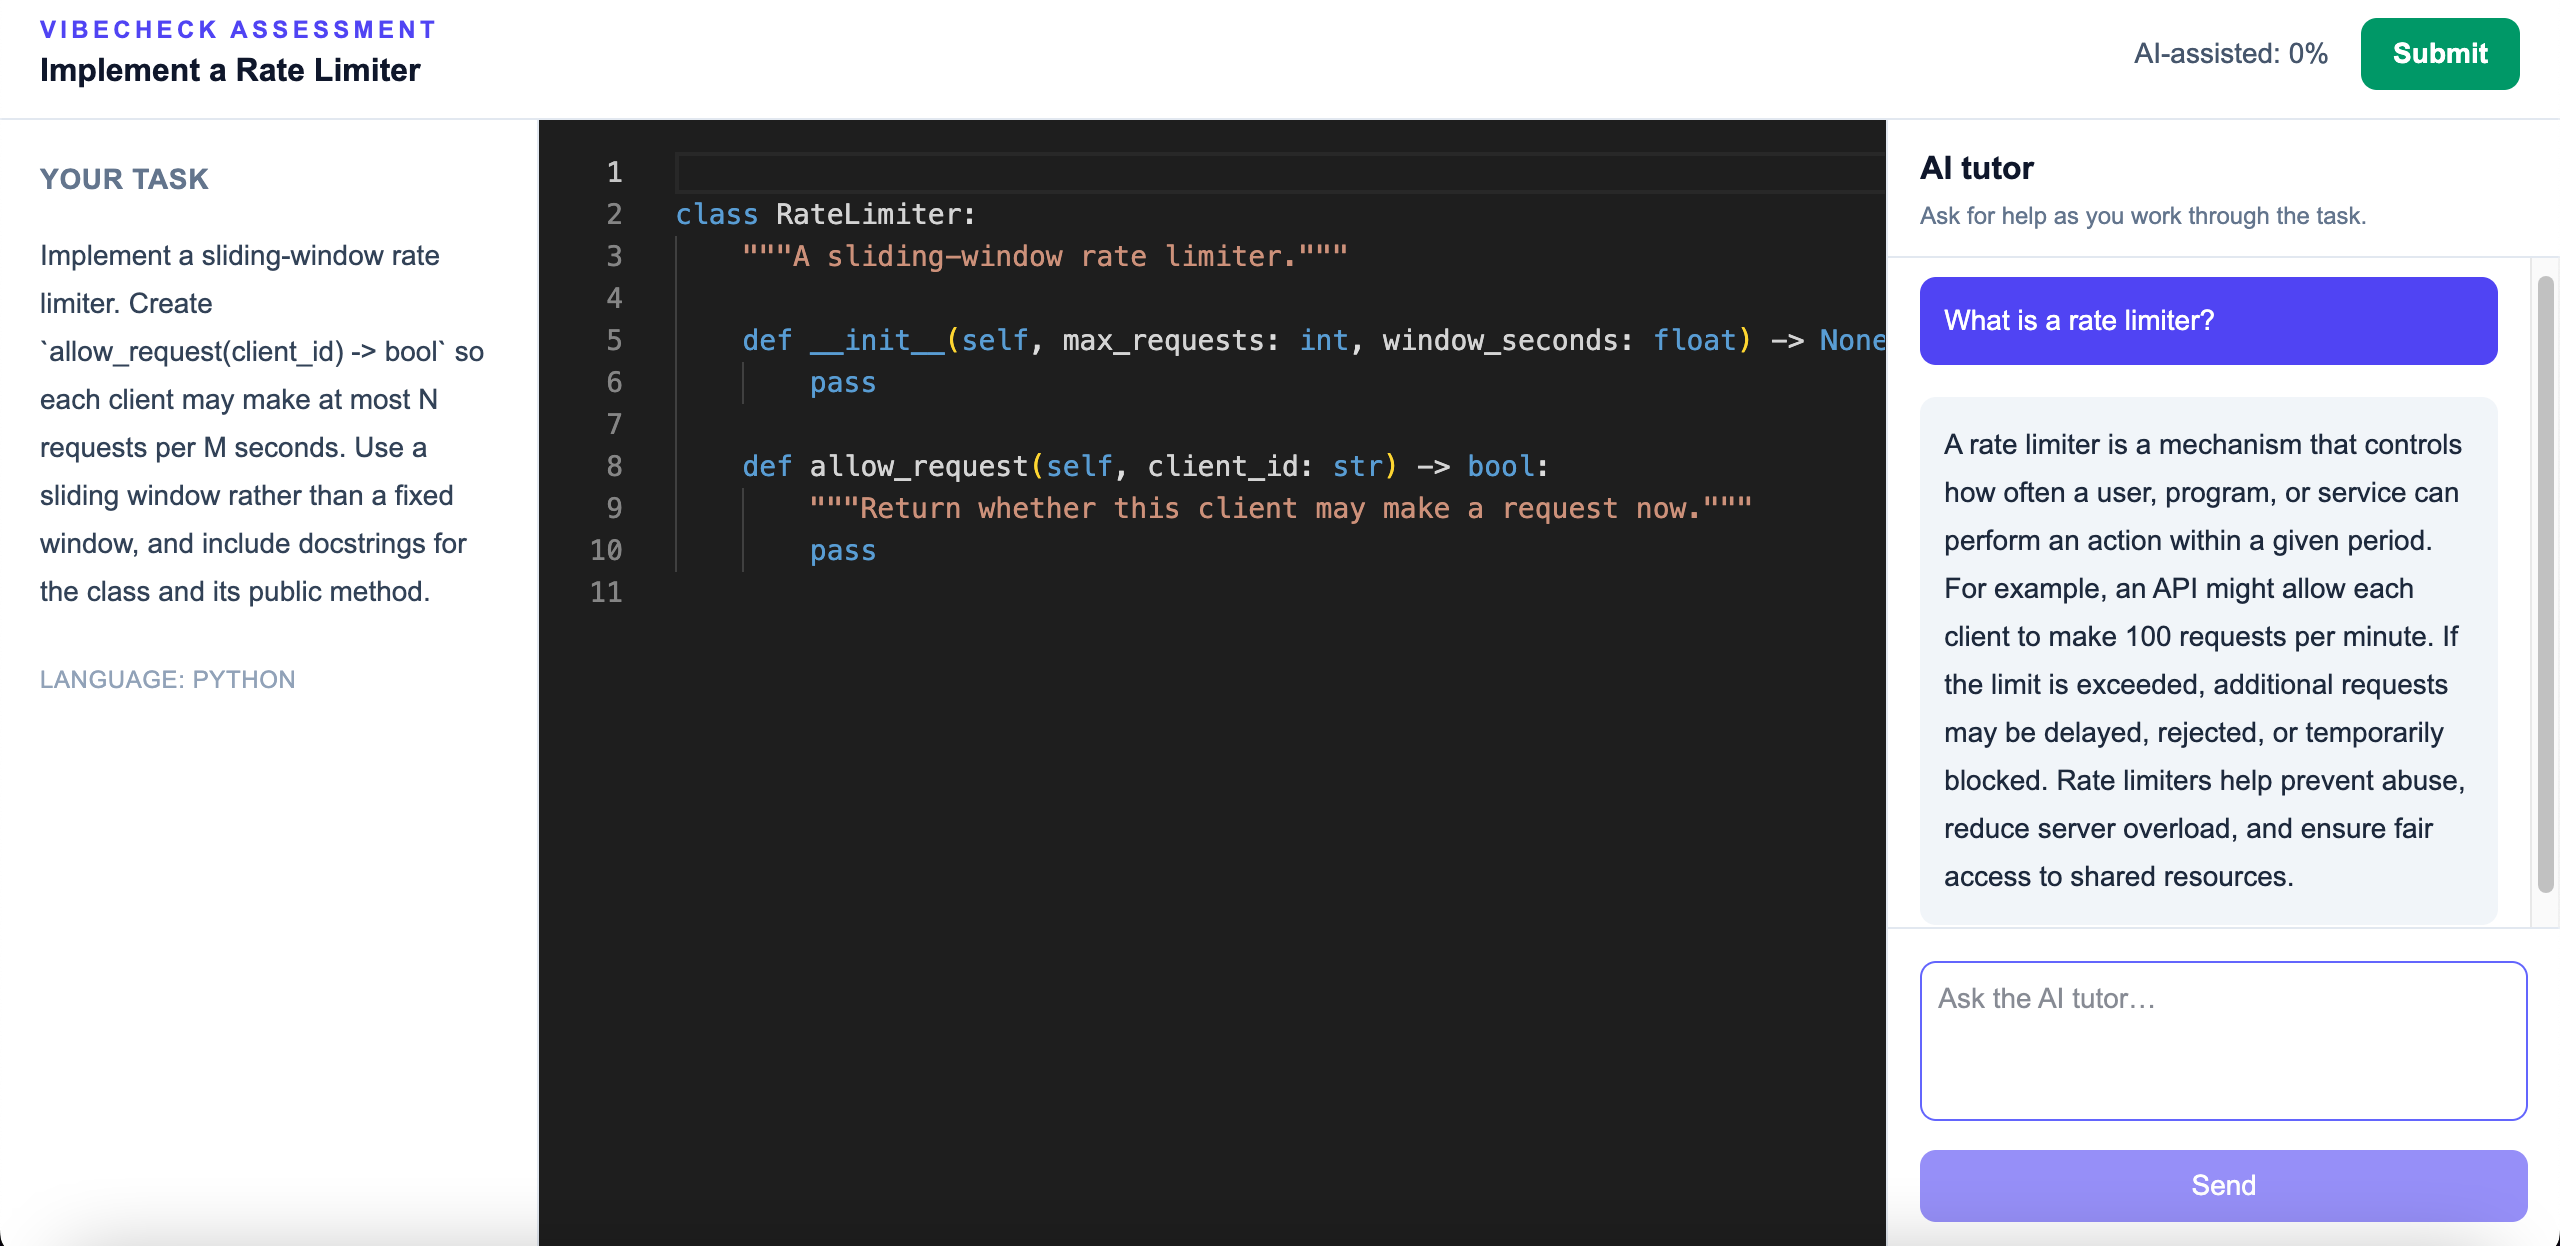This screenshot has width=2560, height=1246.
Task: Click the AI tutor panel heading
Action: tap(1976, 168)
